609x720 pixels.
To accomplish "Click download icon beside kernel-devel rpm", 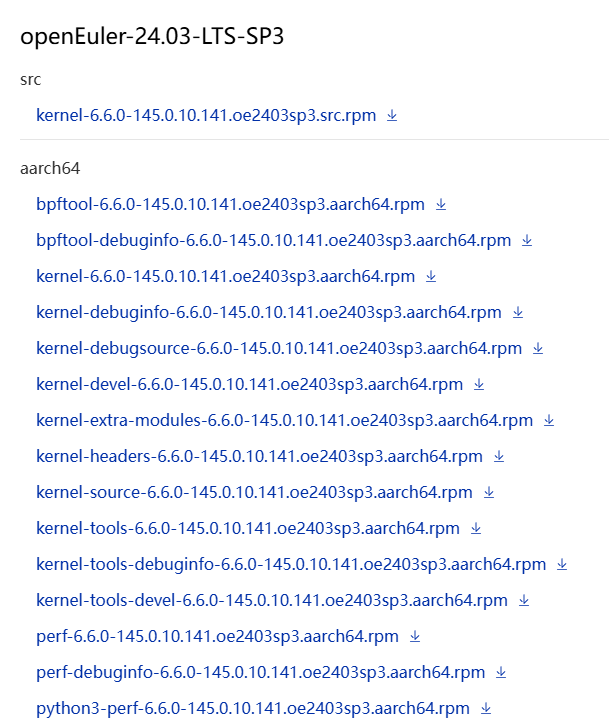I will pyautogui.click(x=479, y=384).
